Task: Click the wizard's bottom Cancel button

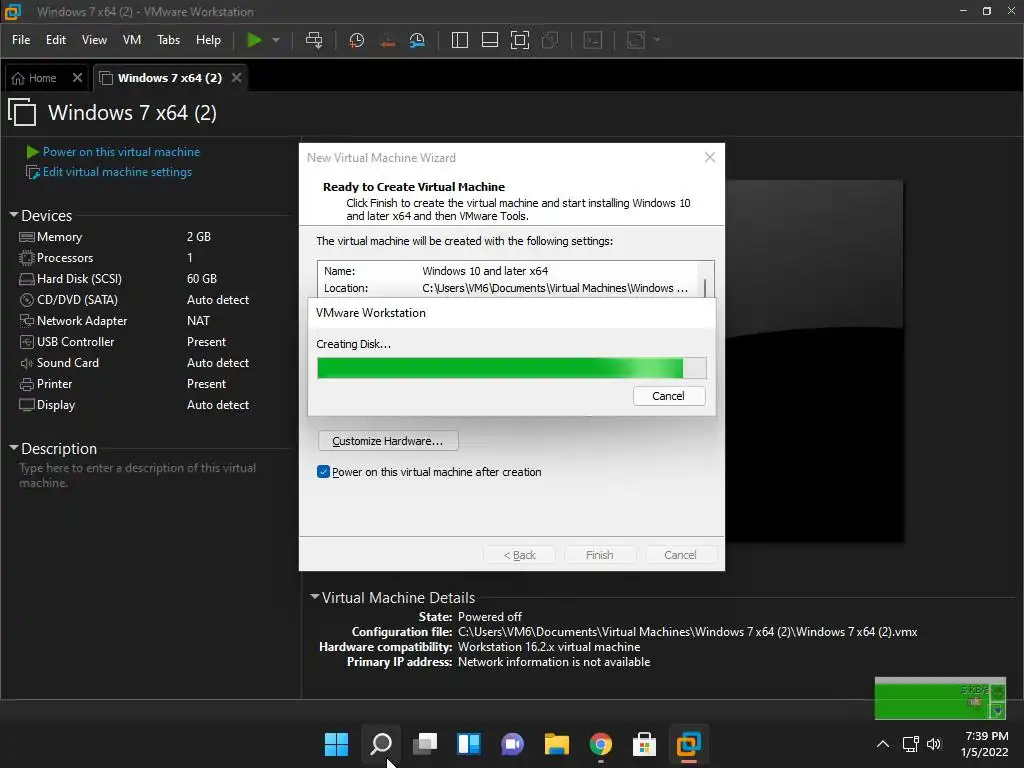Action: click(680, 554)
